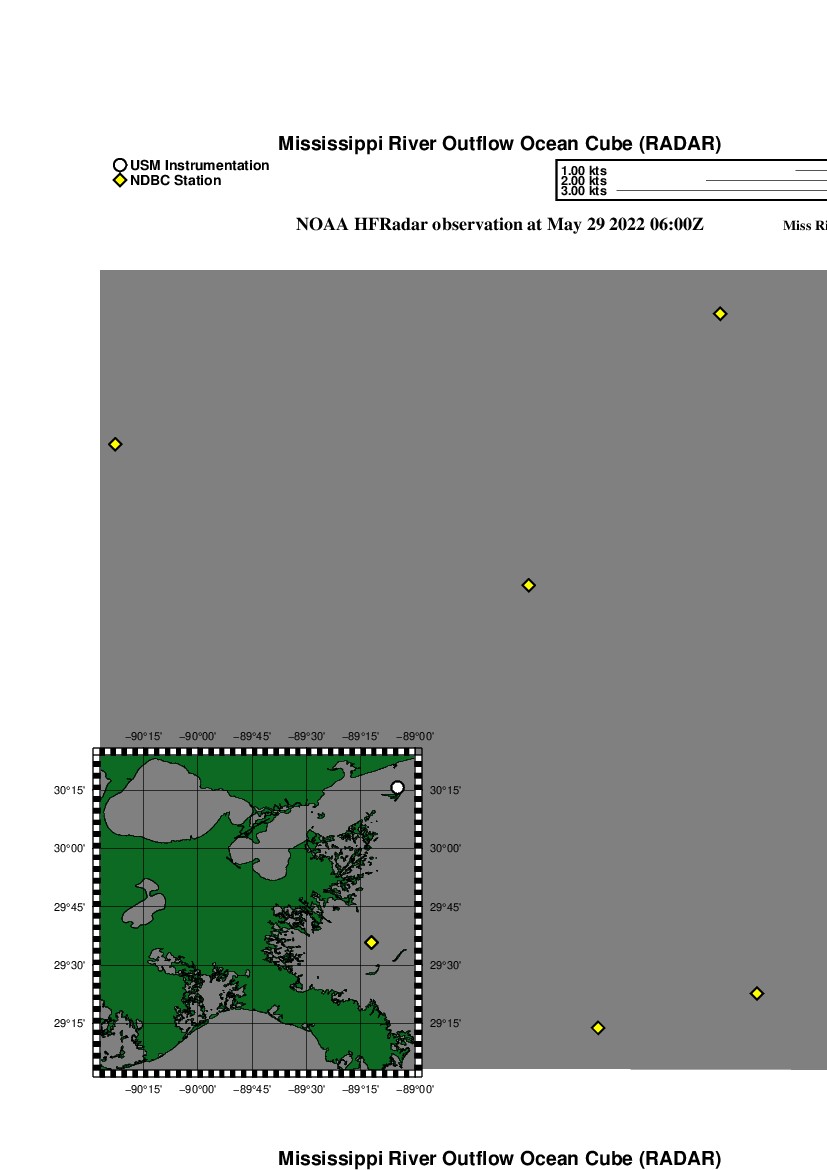827x1170 pixels.
Task: Select the lower-right NDBC diamond on main map
Action: pyautogui.click(x=757, y=993)
